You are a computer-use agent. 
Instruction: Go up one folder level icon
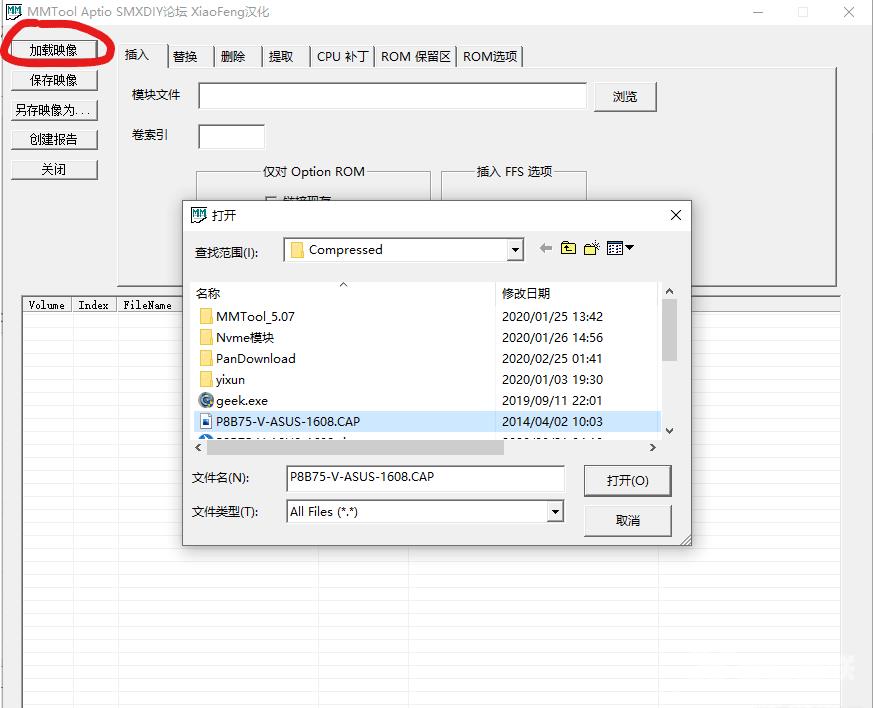click(x=568, y=248)
